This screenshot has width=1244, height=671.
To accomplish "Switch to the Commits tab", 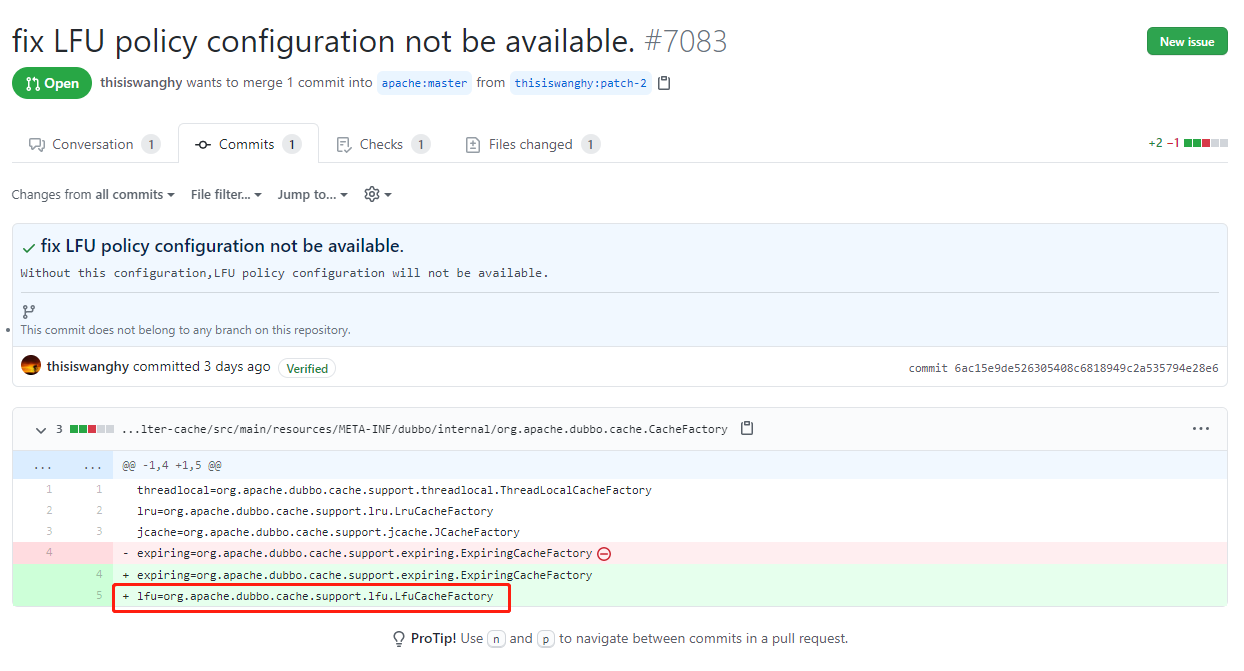I will click(248, 144).
